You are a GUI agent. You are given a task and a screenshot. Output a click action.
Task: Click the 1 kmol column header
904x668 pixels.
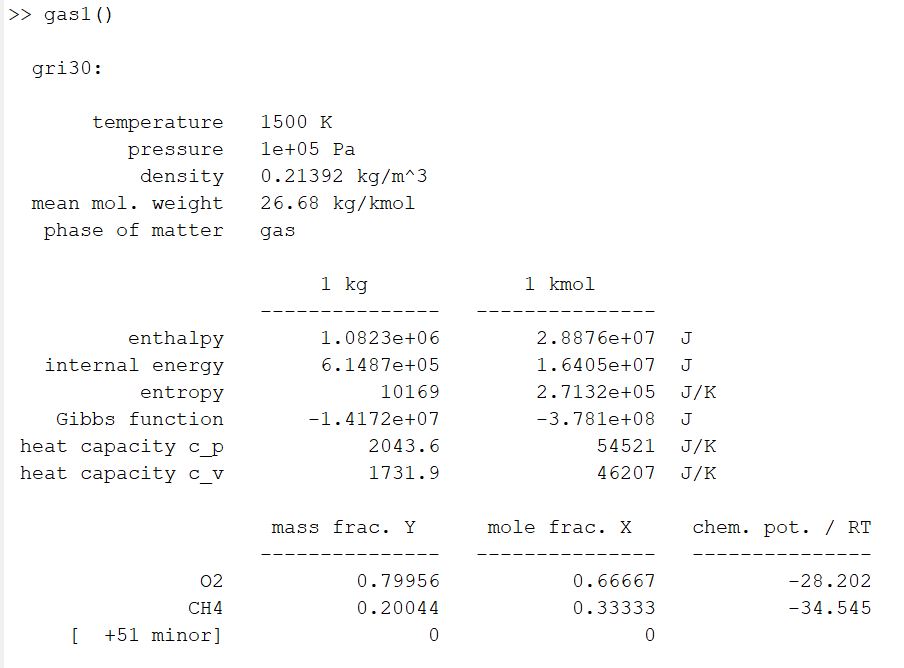pos(560,284)
